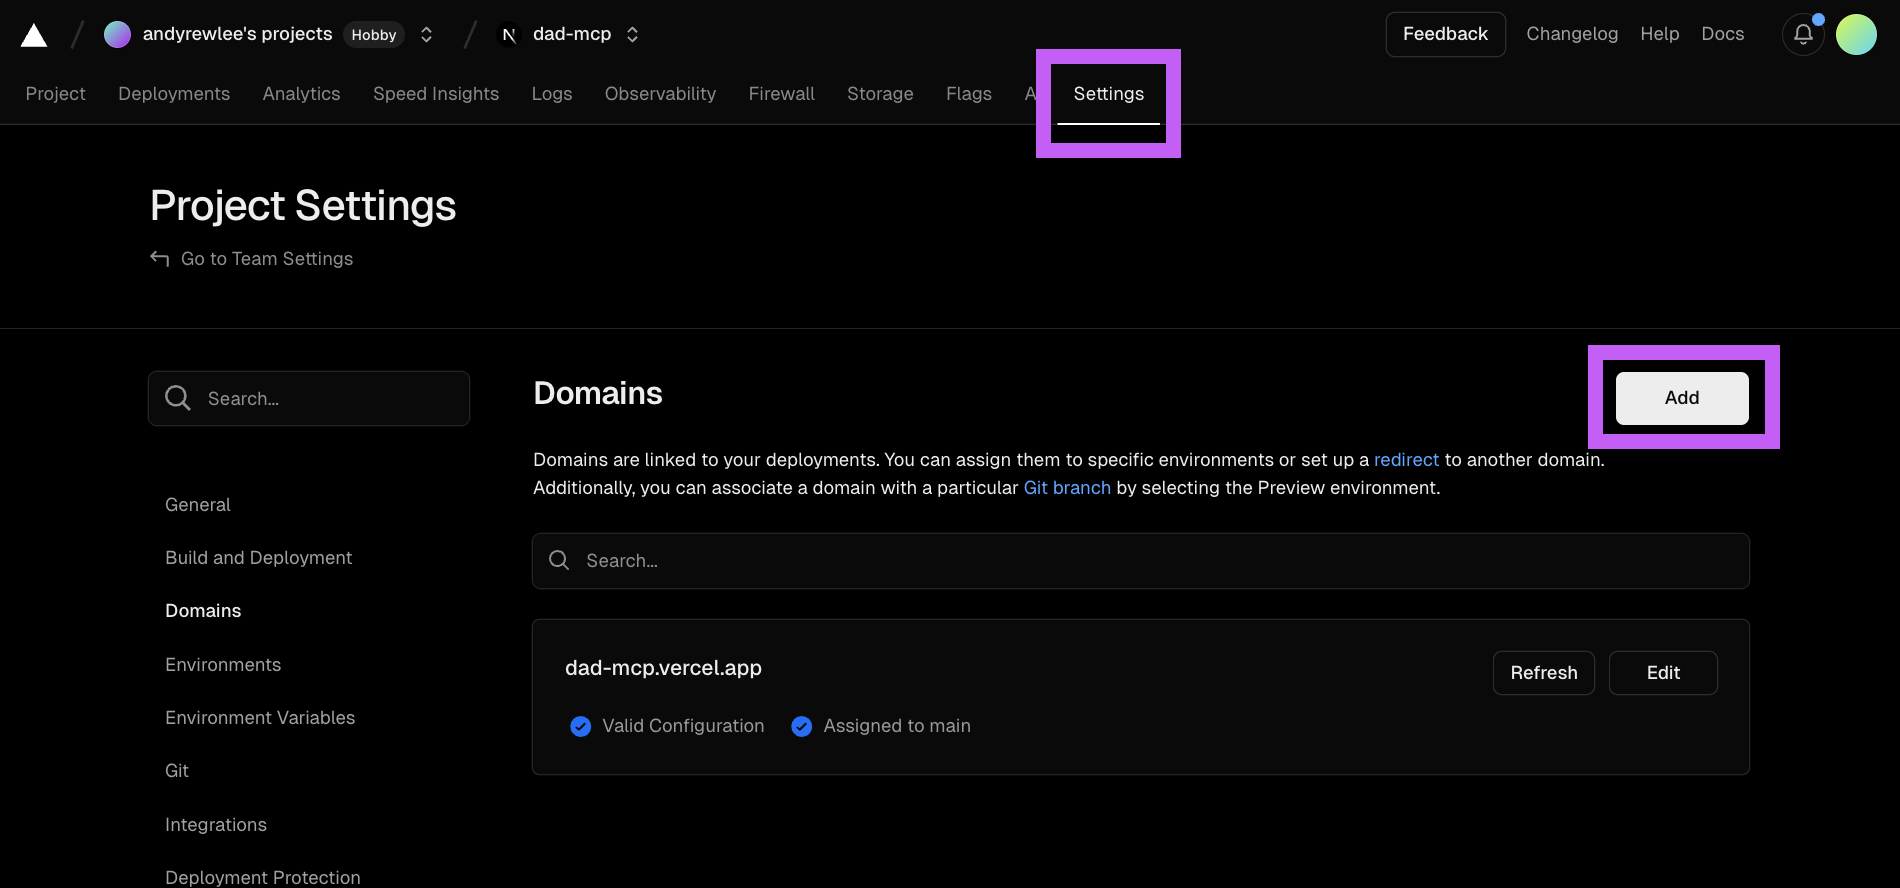Open the user avatar menu
This screenshot has width=1900, height=888.
pyautogui.click(x=1856, y=34)
